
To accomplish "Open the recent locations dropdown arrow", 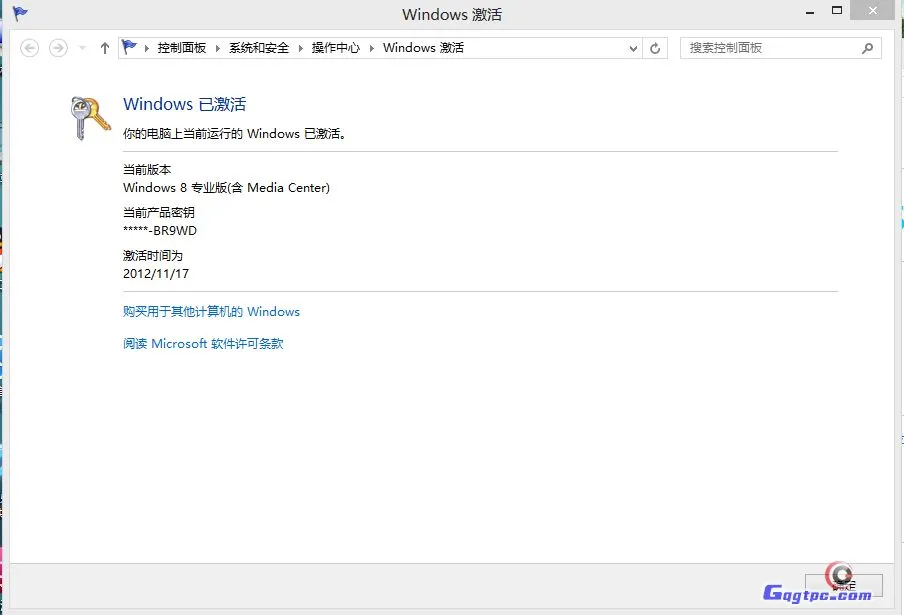I will click(x=82, y=48).
